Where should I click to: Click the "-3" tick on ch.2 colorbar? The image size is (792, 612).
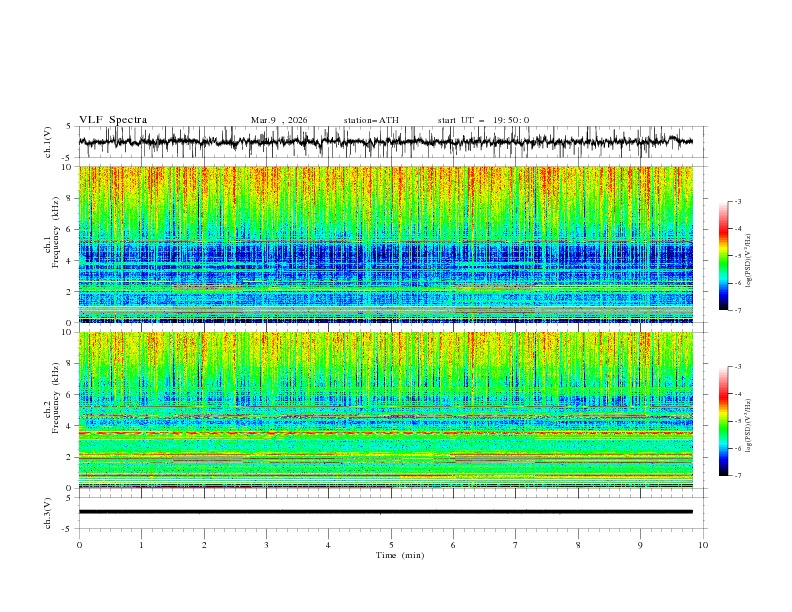coord(738,367)
